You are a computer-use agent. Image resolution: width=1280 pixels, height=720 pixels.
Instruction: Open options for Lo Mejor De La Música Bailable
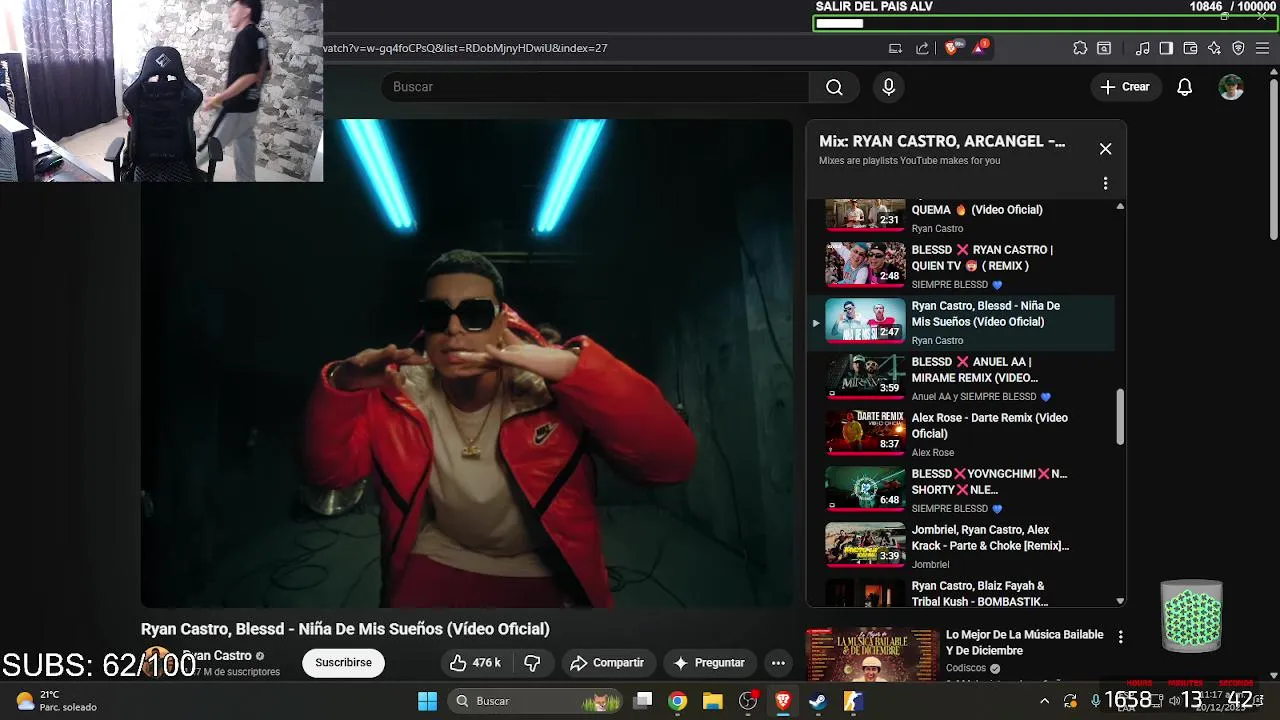click(x=1120, y=637)
